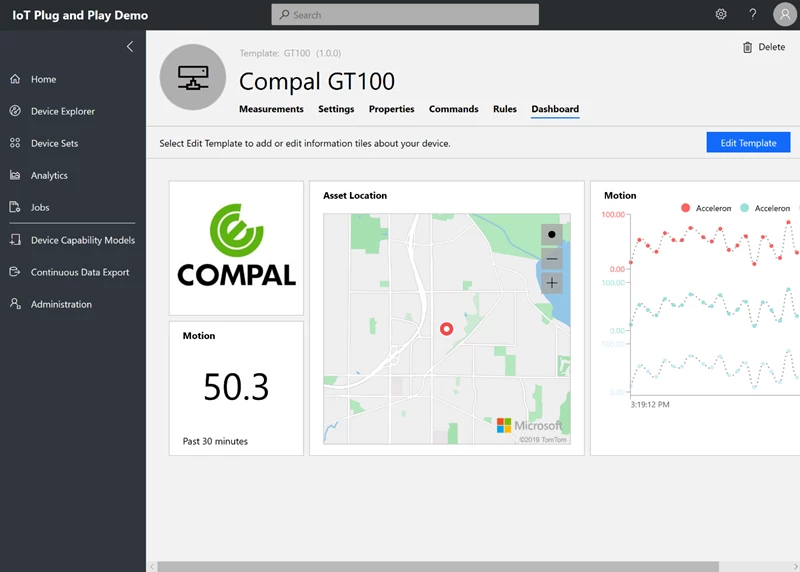Click the horizontal scrollbar thumb
Viewport: 800px width, 572px height.
click(x=438, y=566)
